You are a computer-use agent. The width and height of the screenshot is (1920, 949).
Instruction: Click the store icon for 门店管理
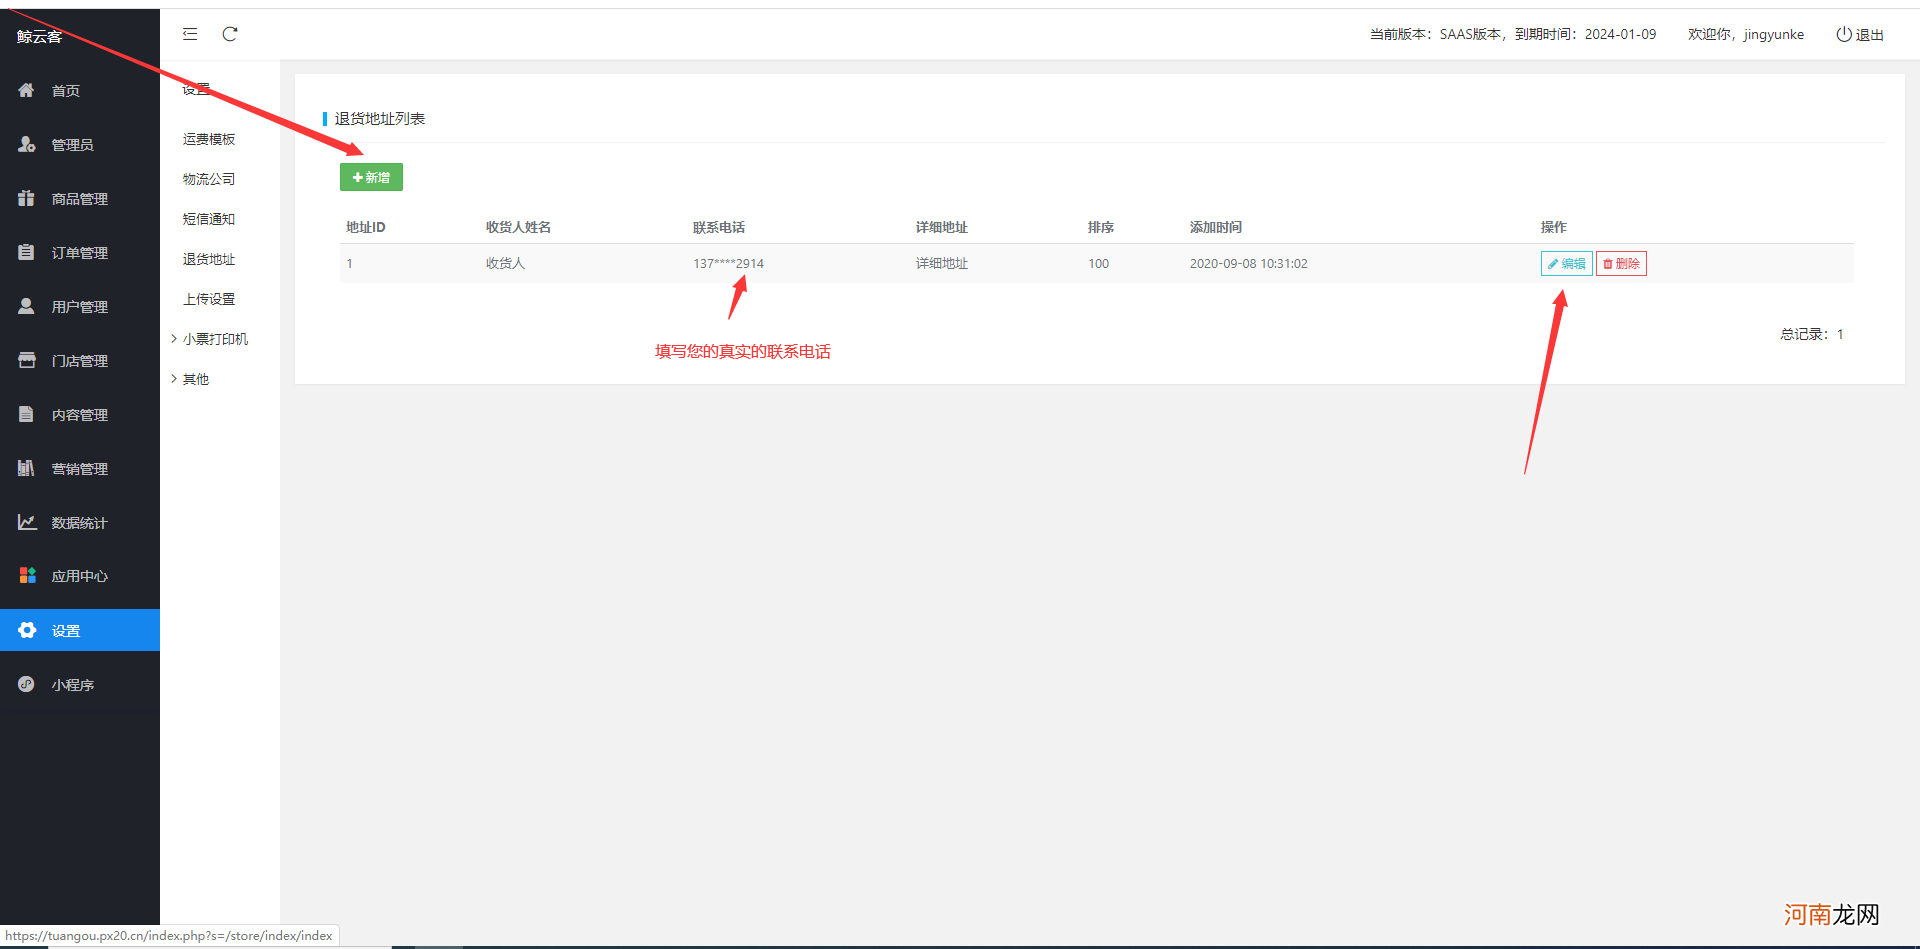tap(26, 360)
